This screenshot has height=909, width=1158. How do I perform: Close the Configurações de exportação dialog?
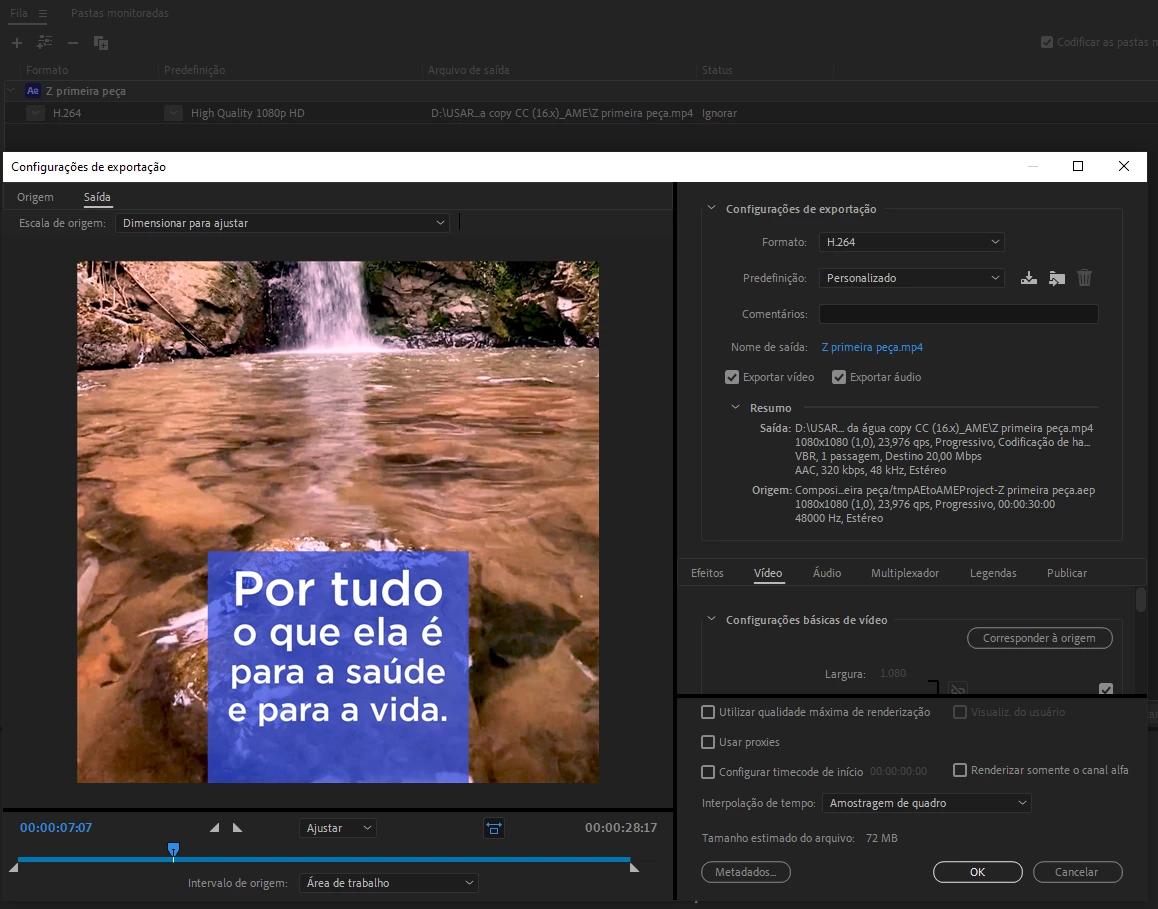tap(1124, 166)
